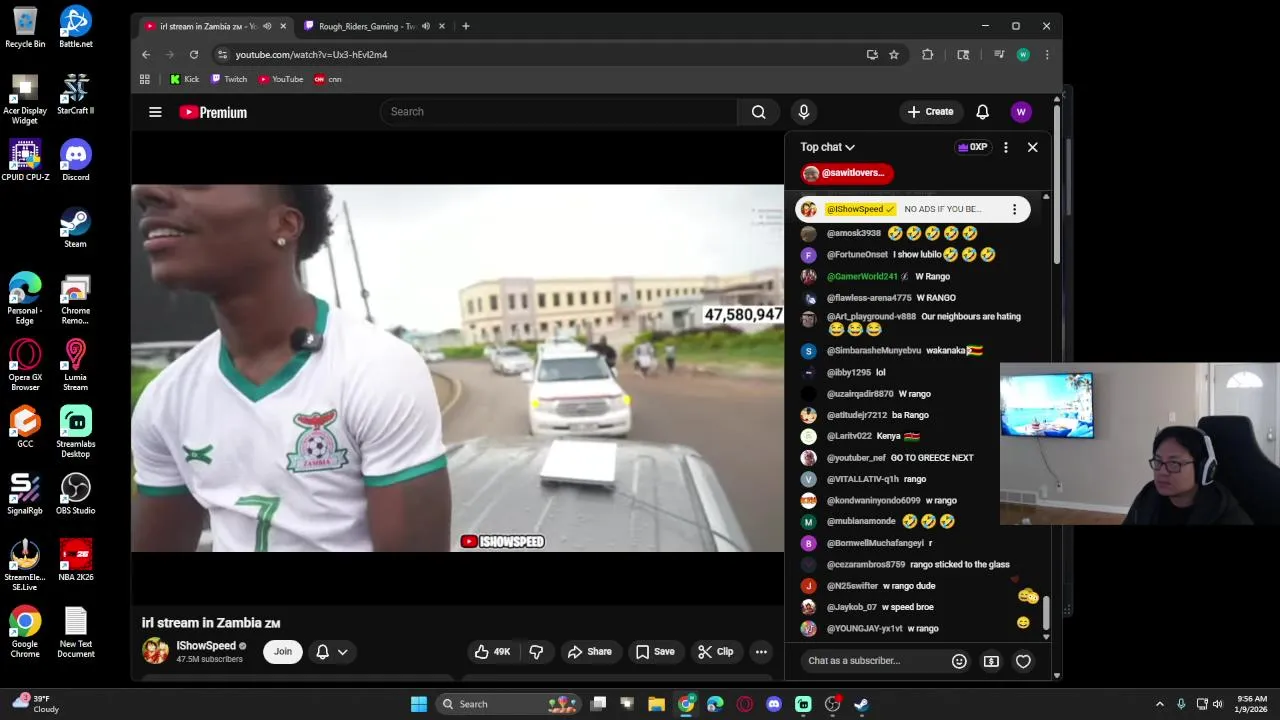Image resolution: width=1280 pixels, height=720 pixels.
Task: Open Steam from the taskbar
Action: (x=861, y=704)
